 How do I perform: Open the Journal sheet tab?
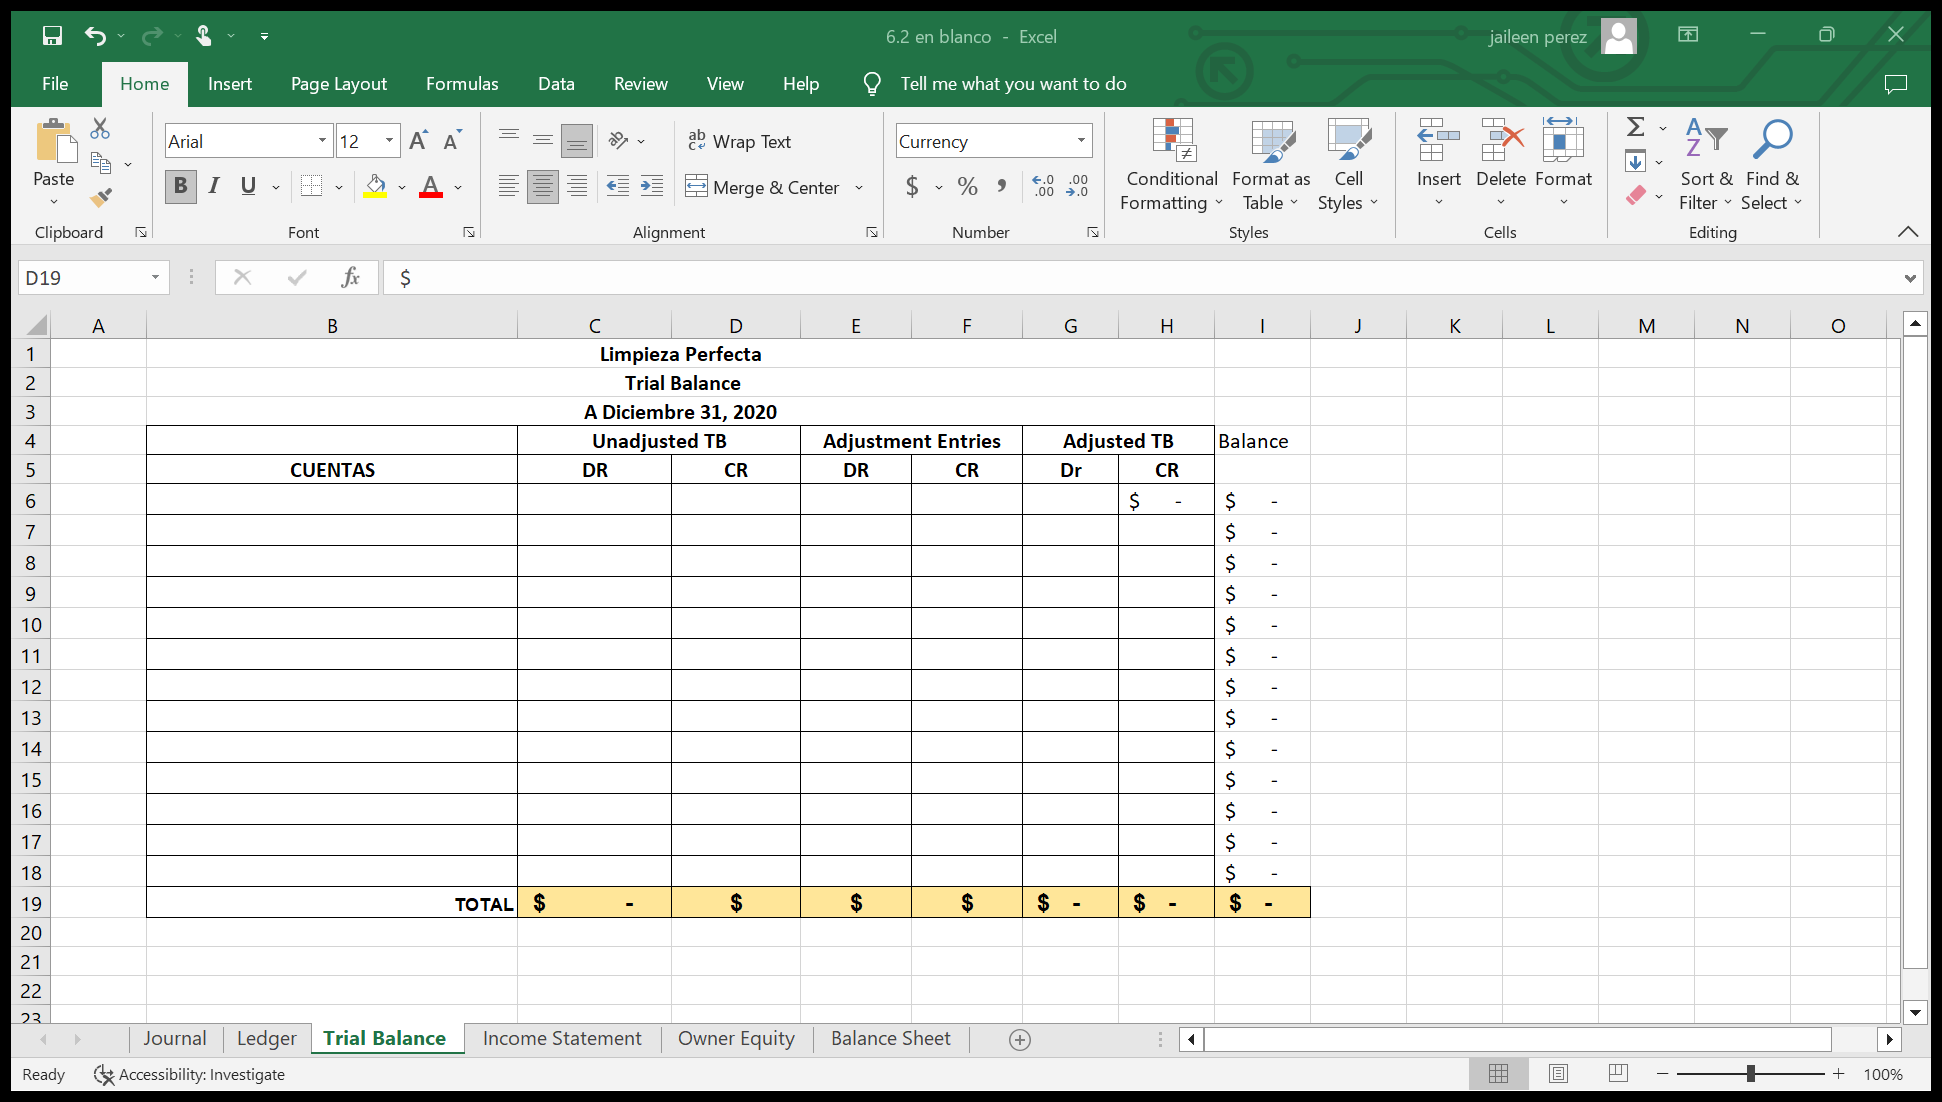(x=175, y=1039)
